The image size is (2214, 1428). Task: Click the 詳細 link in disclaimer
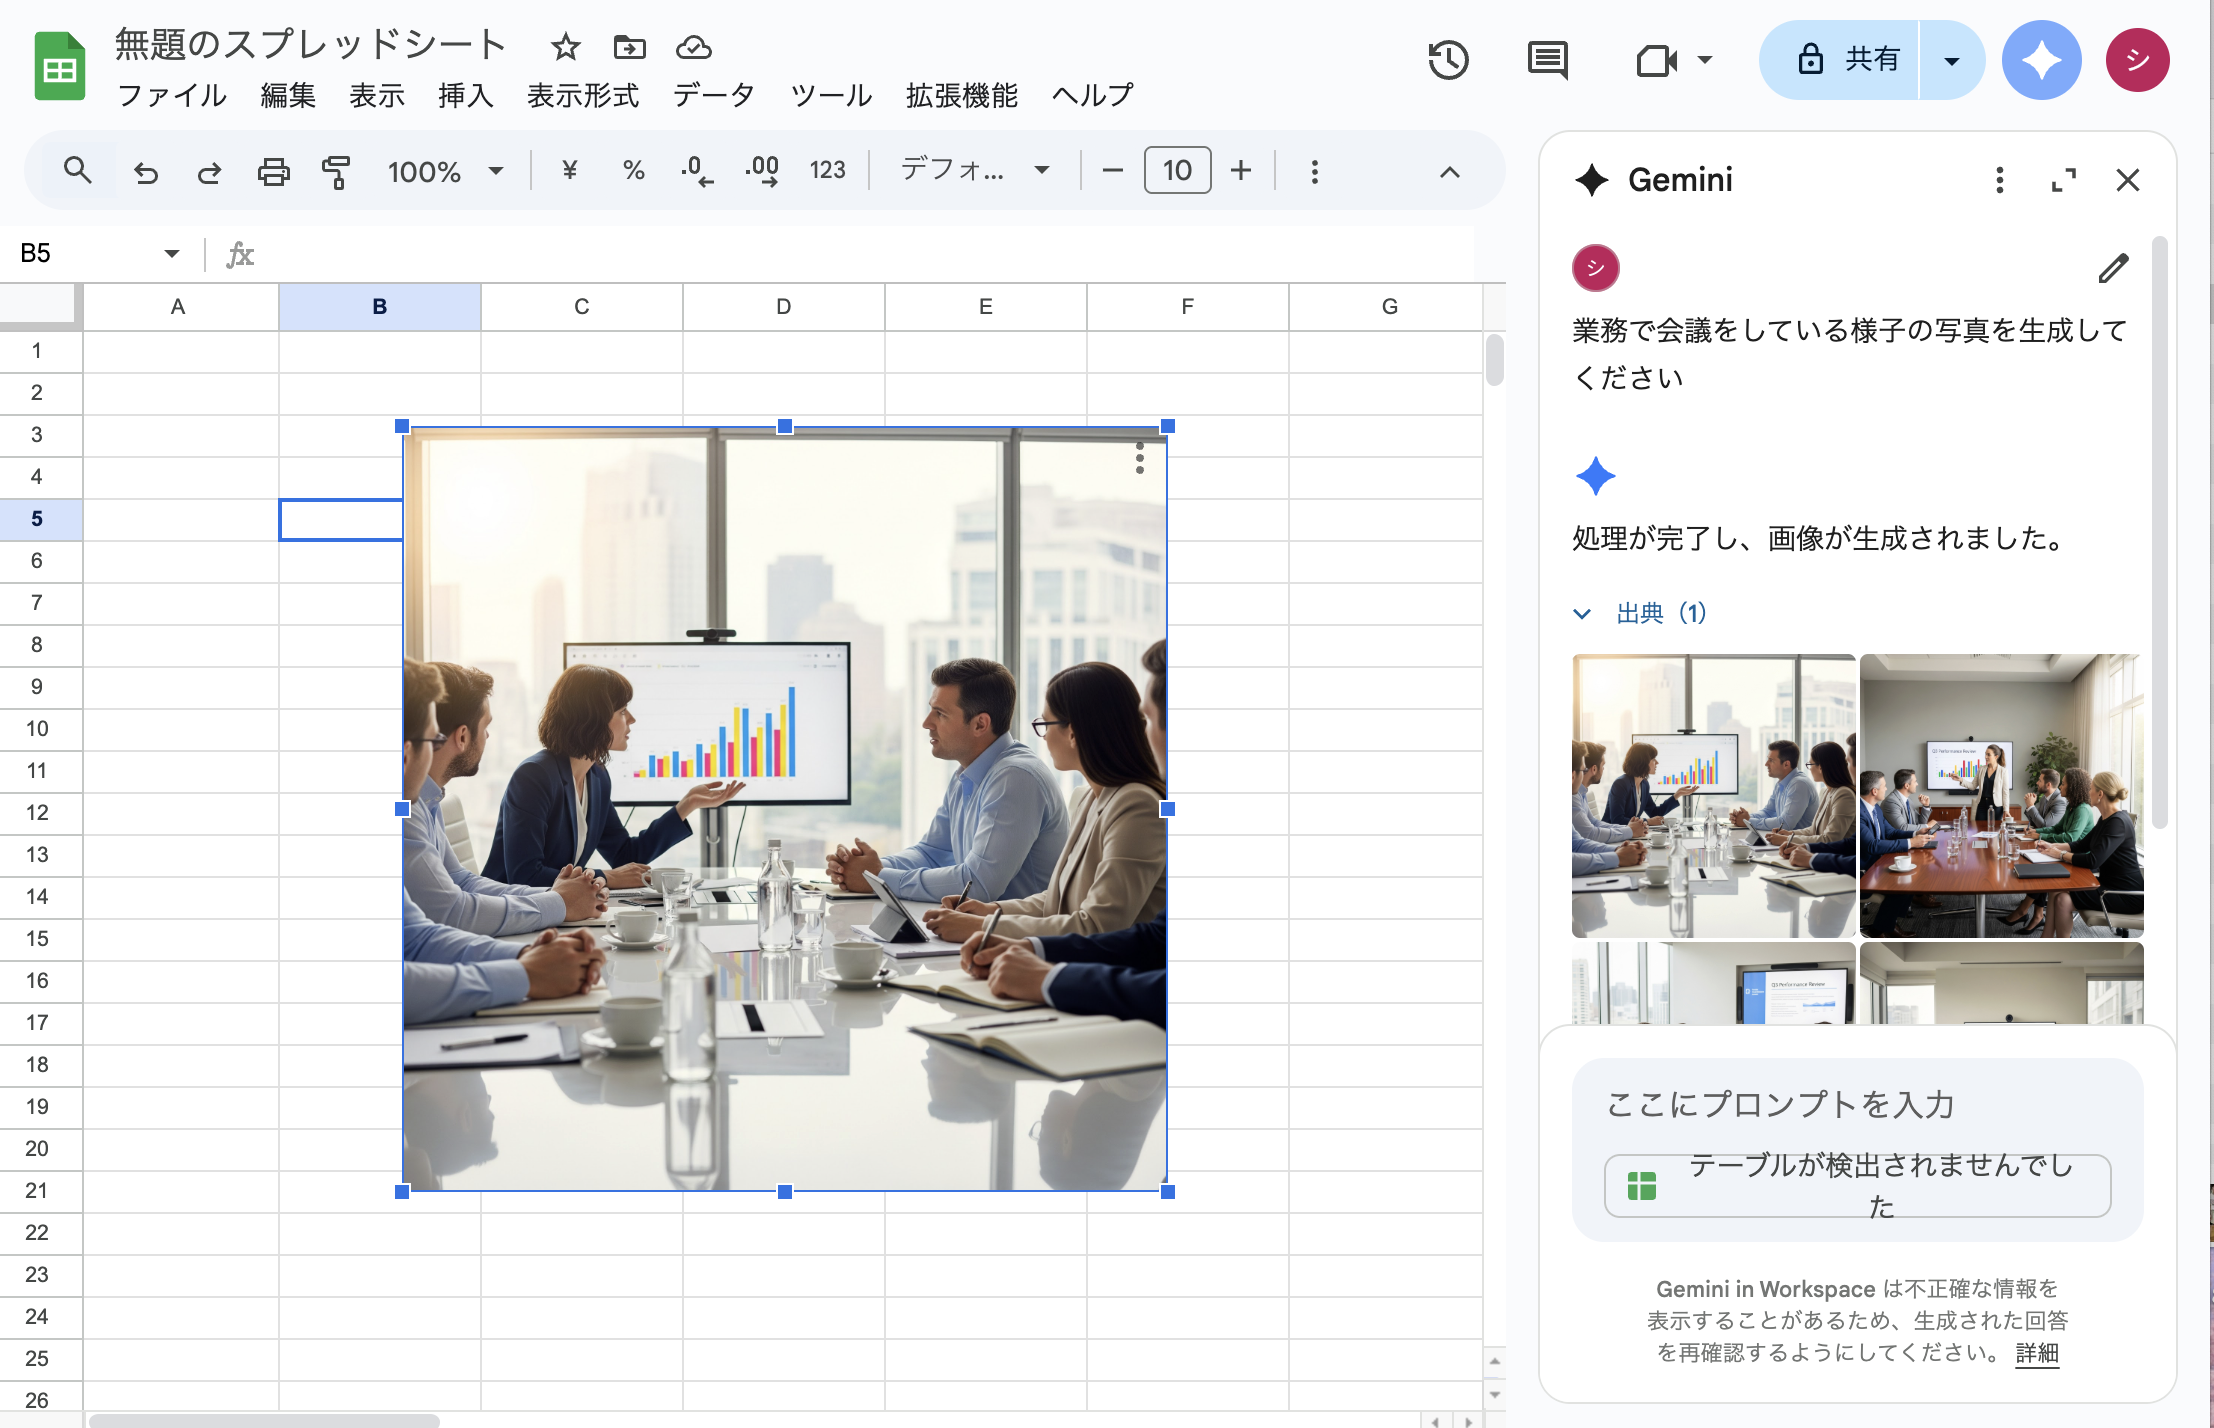point(2036,1353)
